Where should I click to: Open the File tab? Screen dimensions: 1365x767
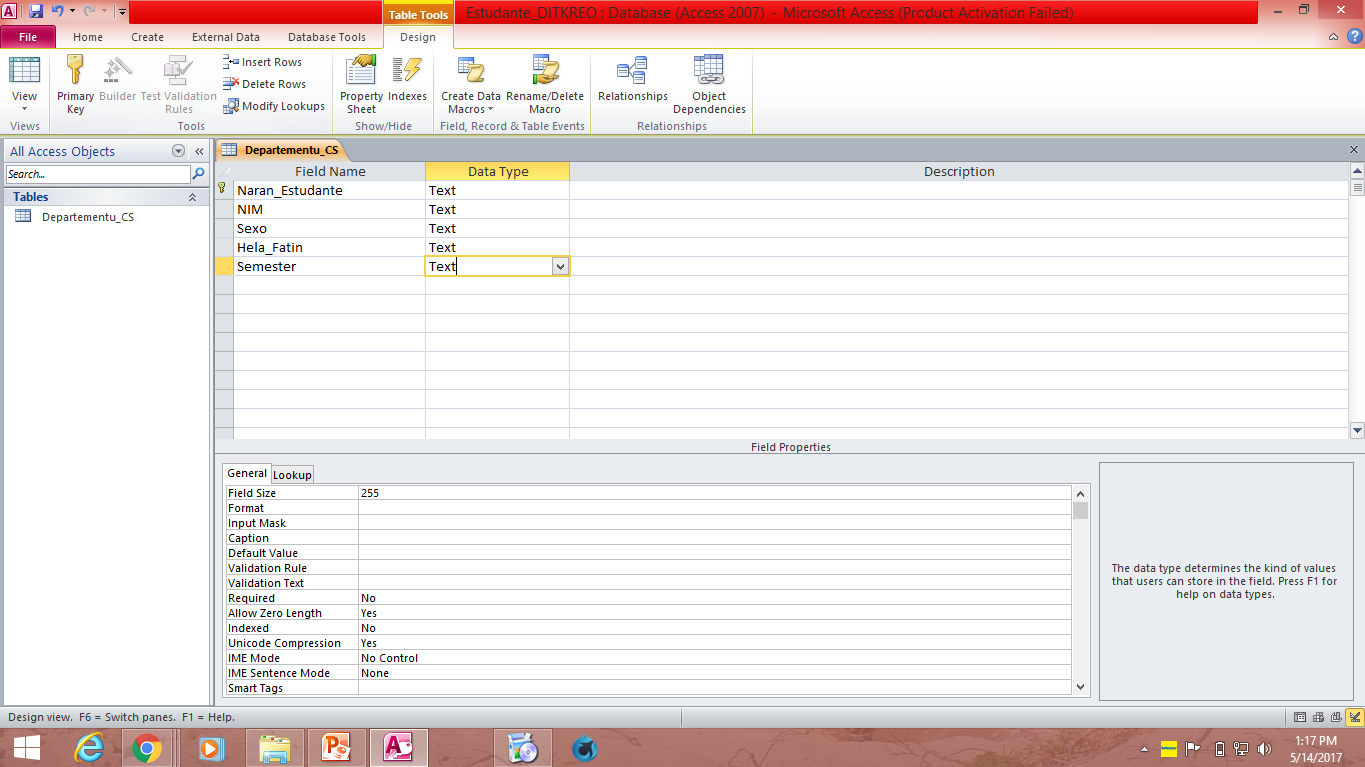click(28, 37)
